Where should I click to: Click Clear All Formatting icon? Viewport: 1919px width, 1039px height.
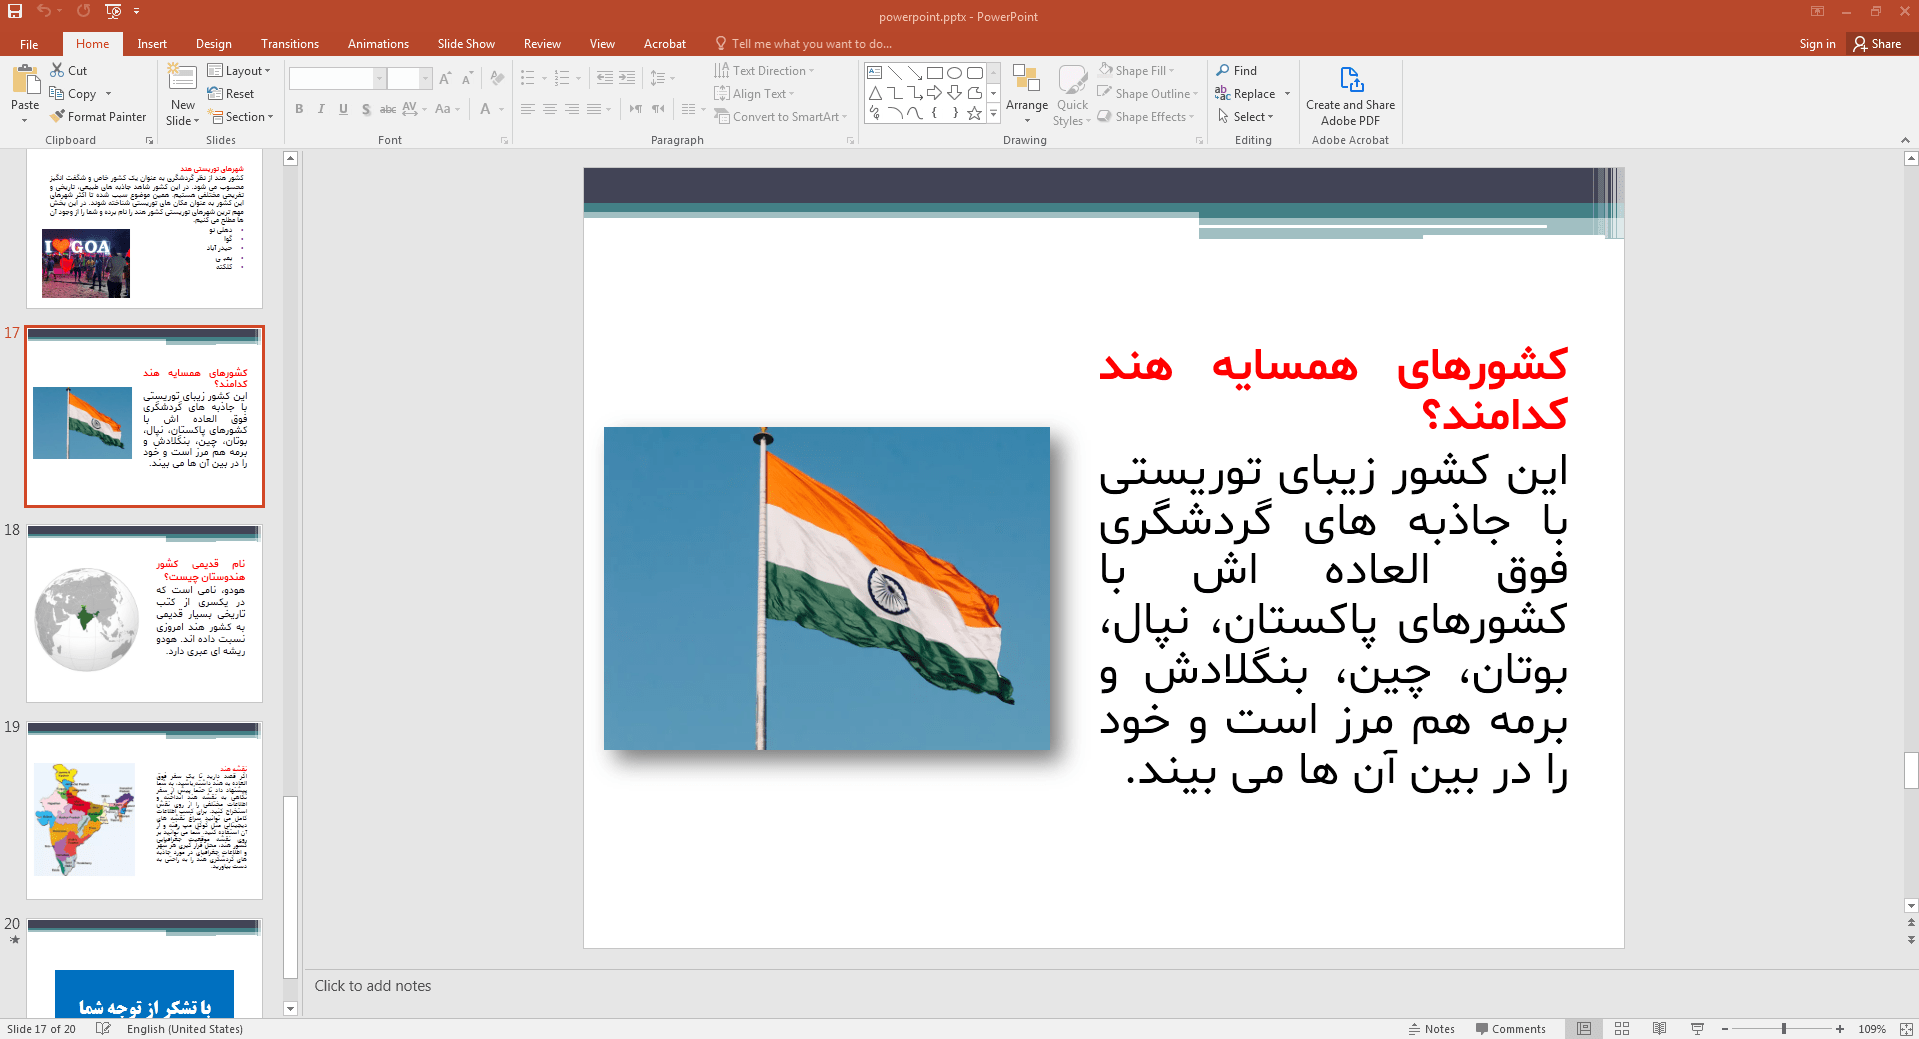click(x=497, y=78)
